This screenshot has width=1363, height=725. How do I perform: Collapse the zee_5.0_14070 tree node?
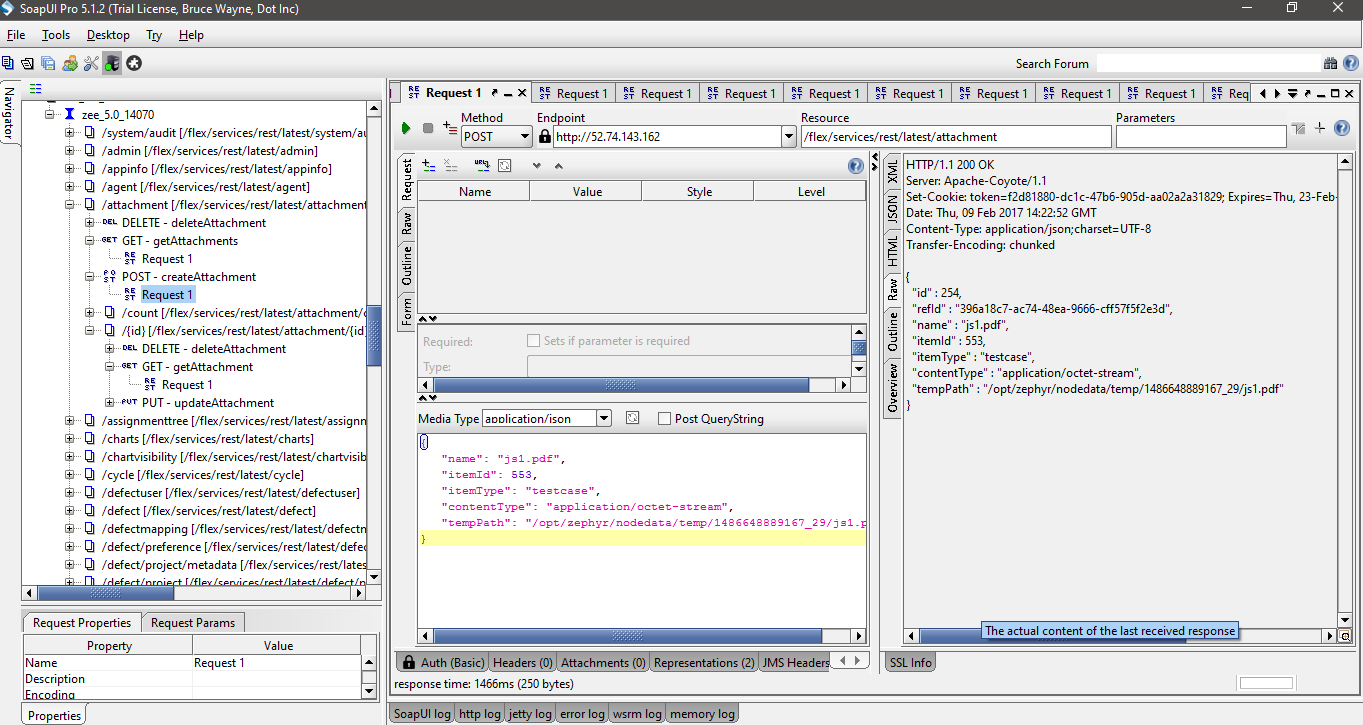50,115
